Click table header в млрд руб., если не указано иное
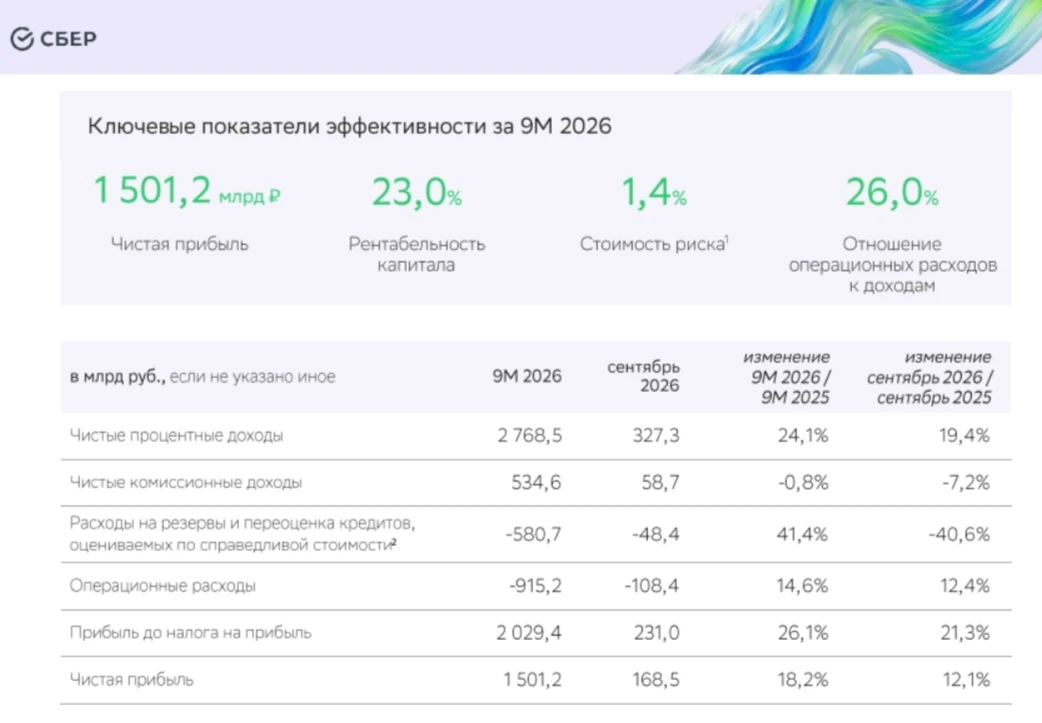 [203, 377]
